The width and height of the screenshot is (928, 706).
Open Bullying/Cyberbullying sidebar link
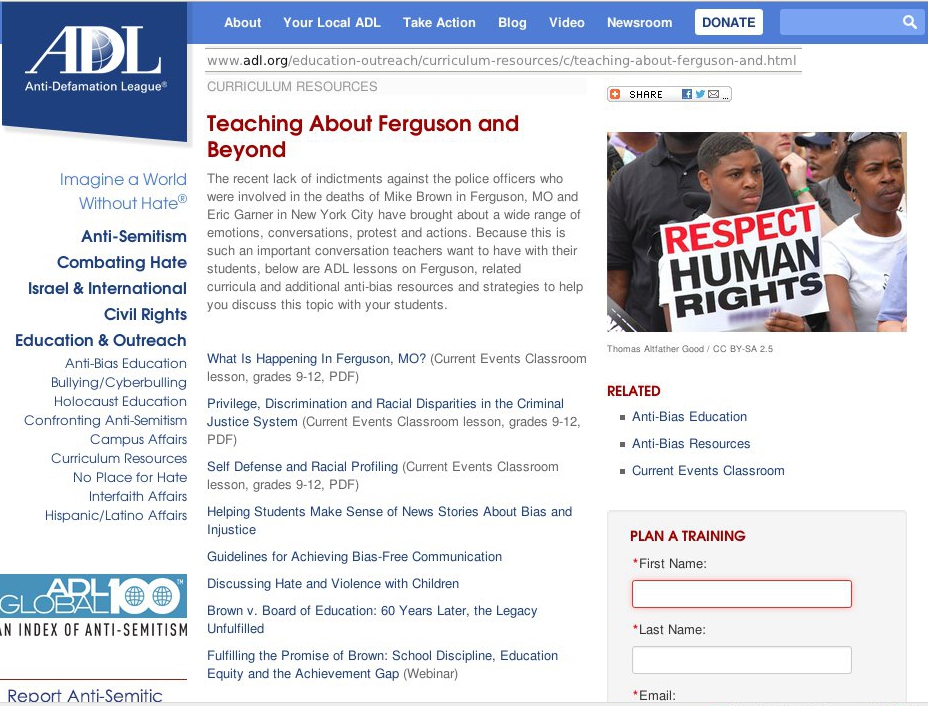[119, 382]
